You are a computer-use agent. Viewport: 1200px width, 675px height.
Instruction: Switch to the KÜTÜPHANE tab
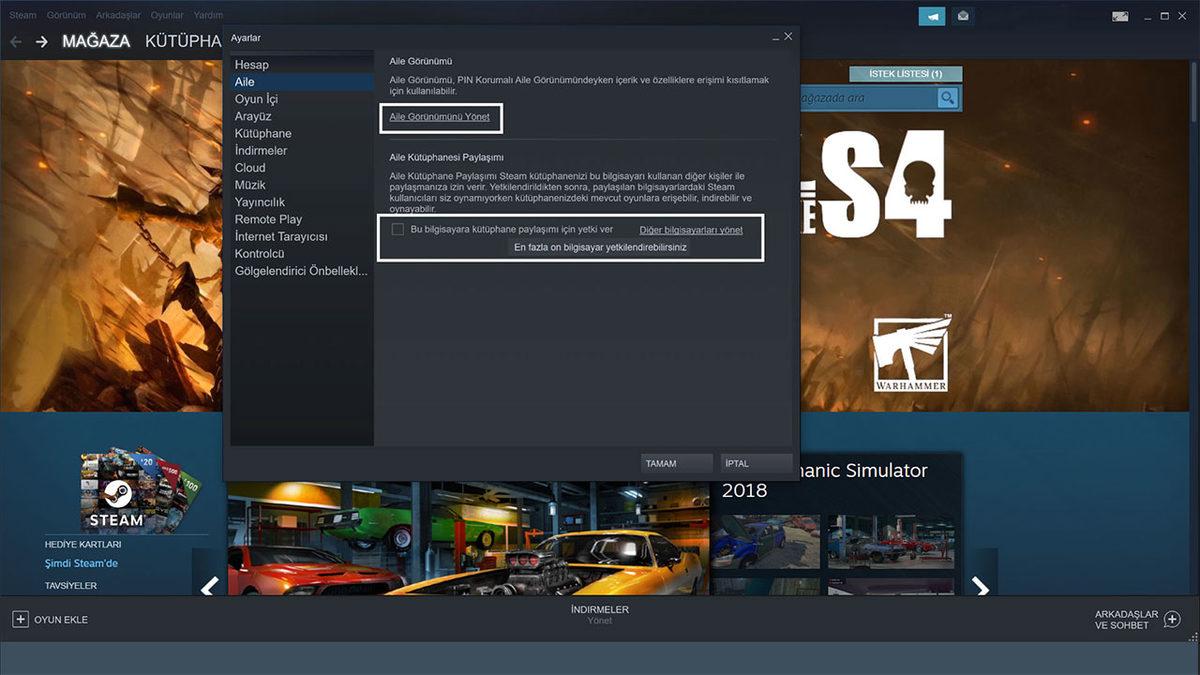point(182,41)
